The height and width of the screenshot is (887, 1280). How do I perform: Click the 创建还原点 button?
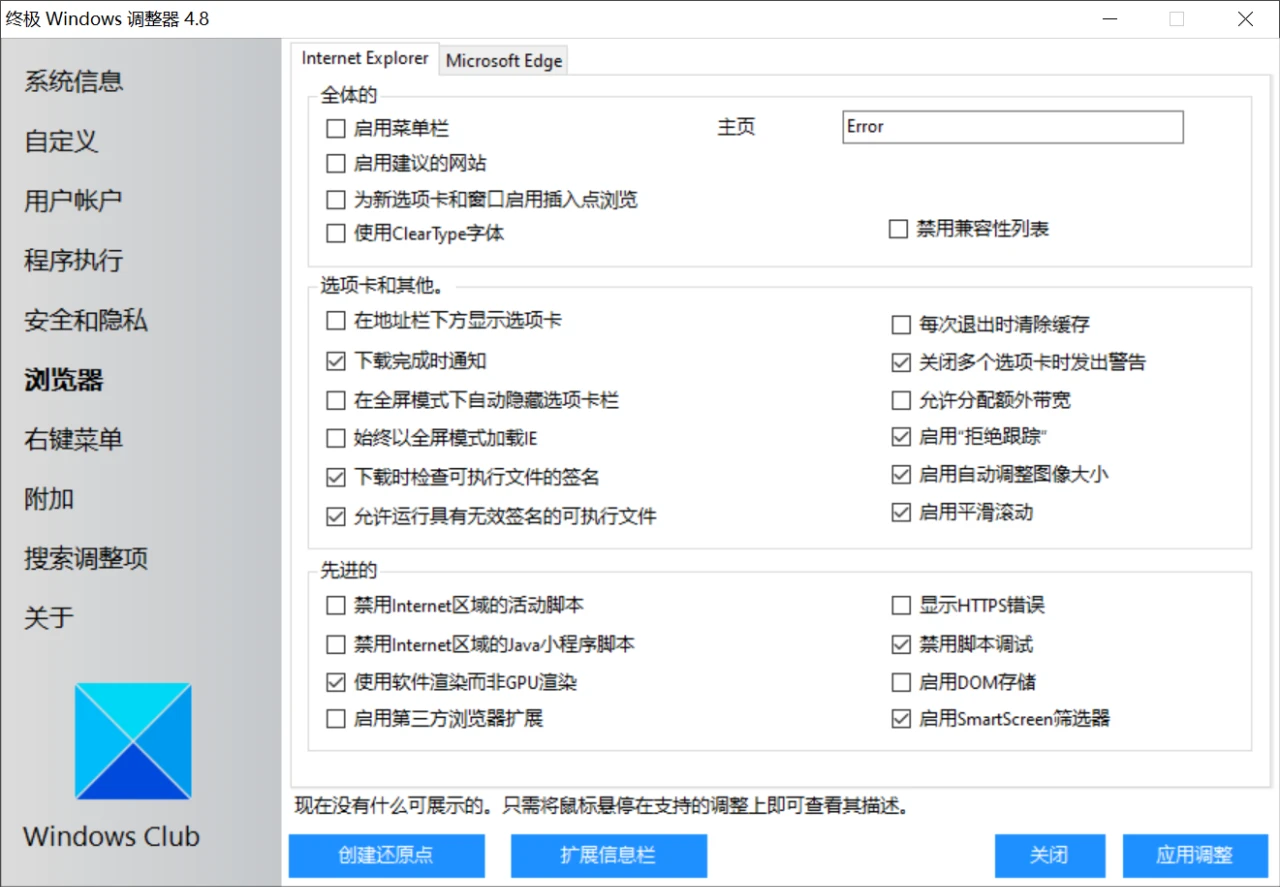[x=387, y=855]
